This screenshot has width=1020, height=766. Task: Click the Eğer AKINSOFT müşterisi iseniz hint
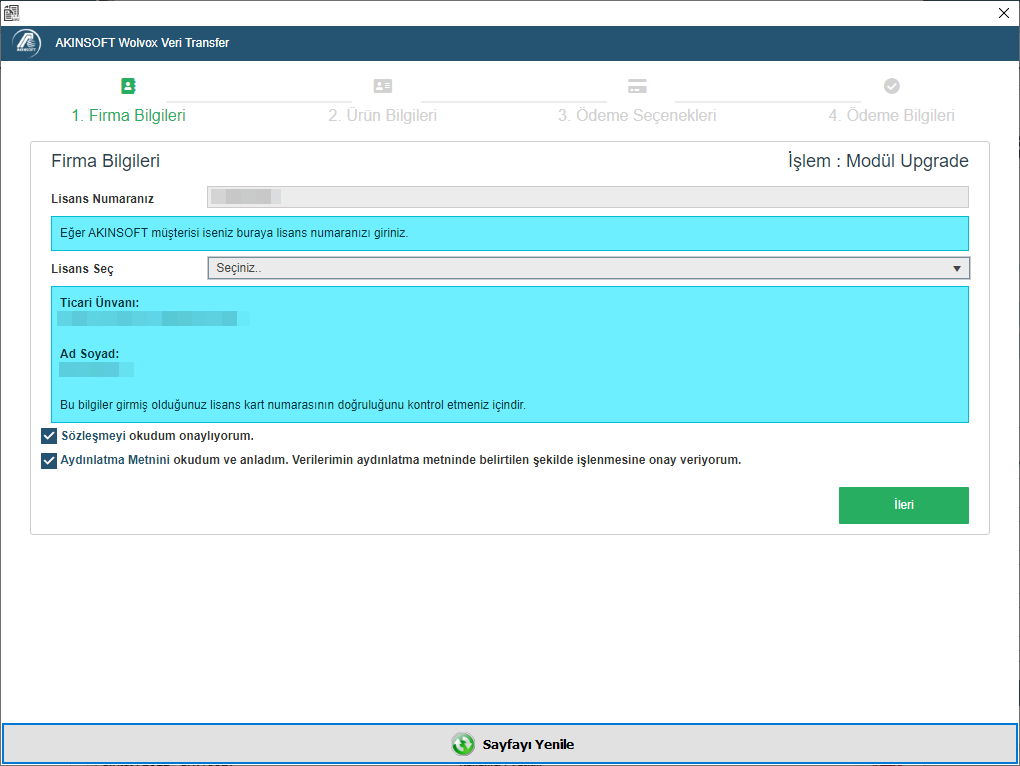234,233
